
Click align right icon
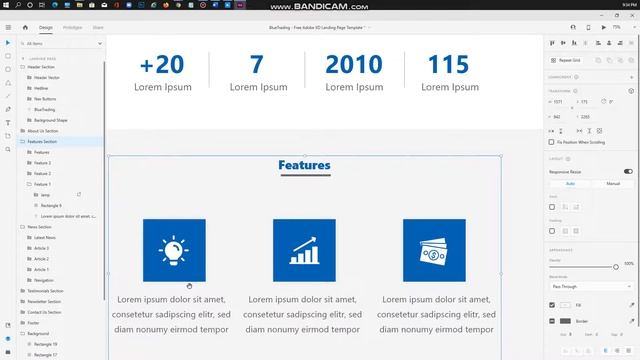point(620,43)
